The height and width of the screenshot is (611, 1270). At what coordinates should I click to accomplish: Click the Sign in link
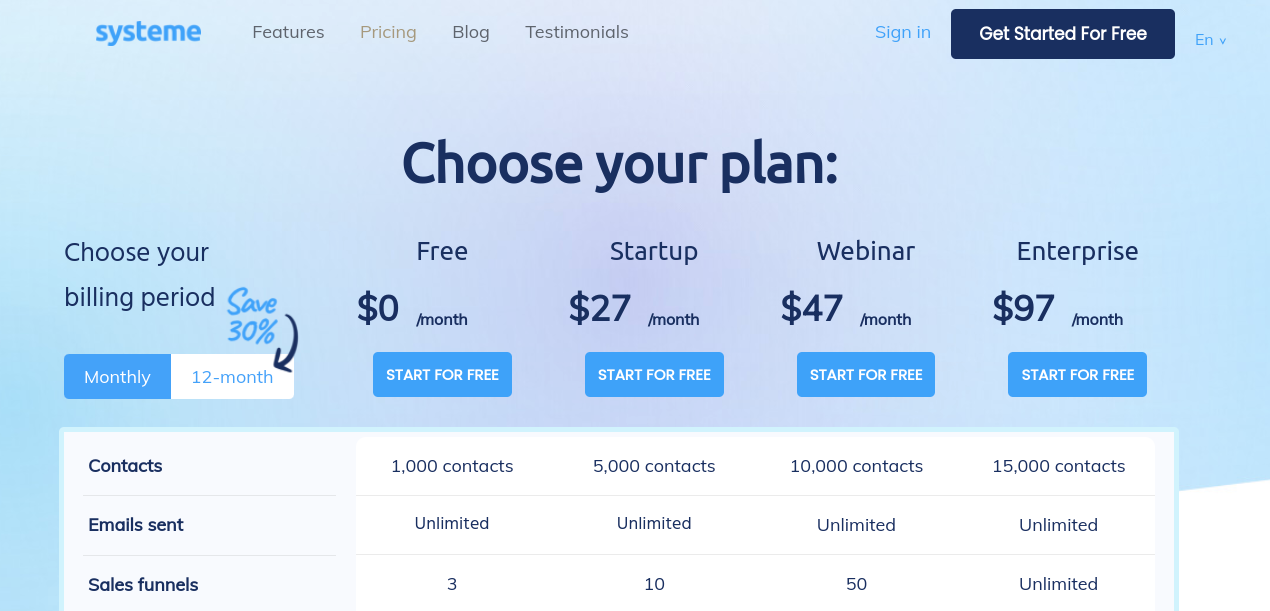pyautogui.click(x=903, y=32)
